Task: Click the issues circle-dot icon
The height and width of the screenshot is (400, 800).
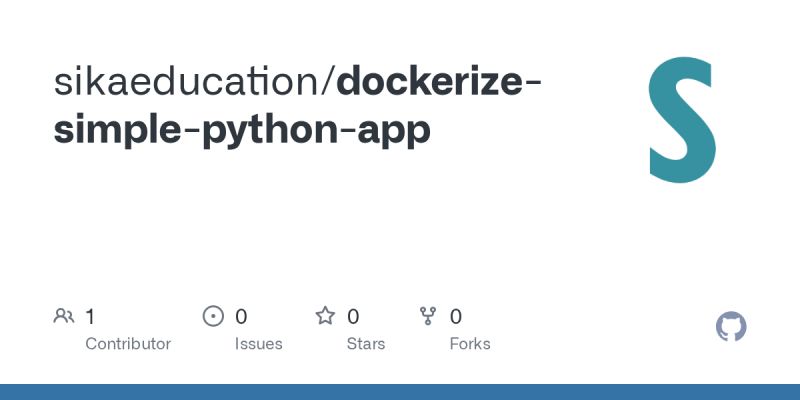Action: pyautogui.click(x=213, y=316)
